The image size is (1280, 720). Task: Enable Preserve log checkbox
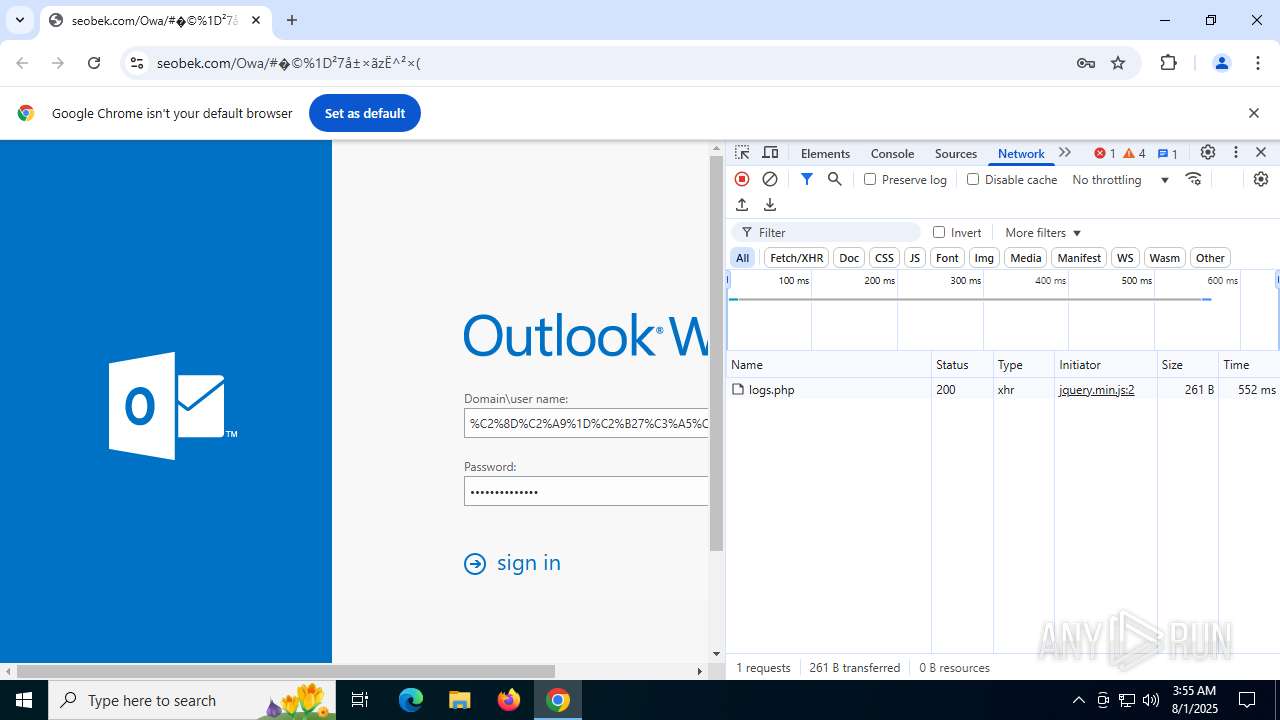point(870,179)
